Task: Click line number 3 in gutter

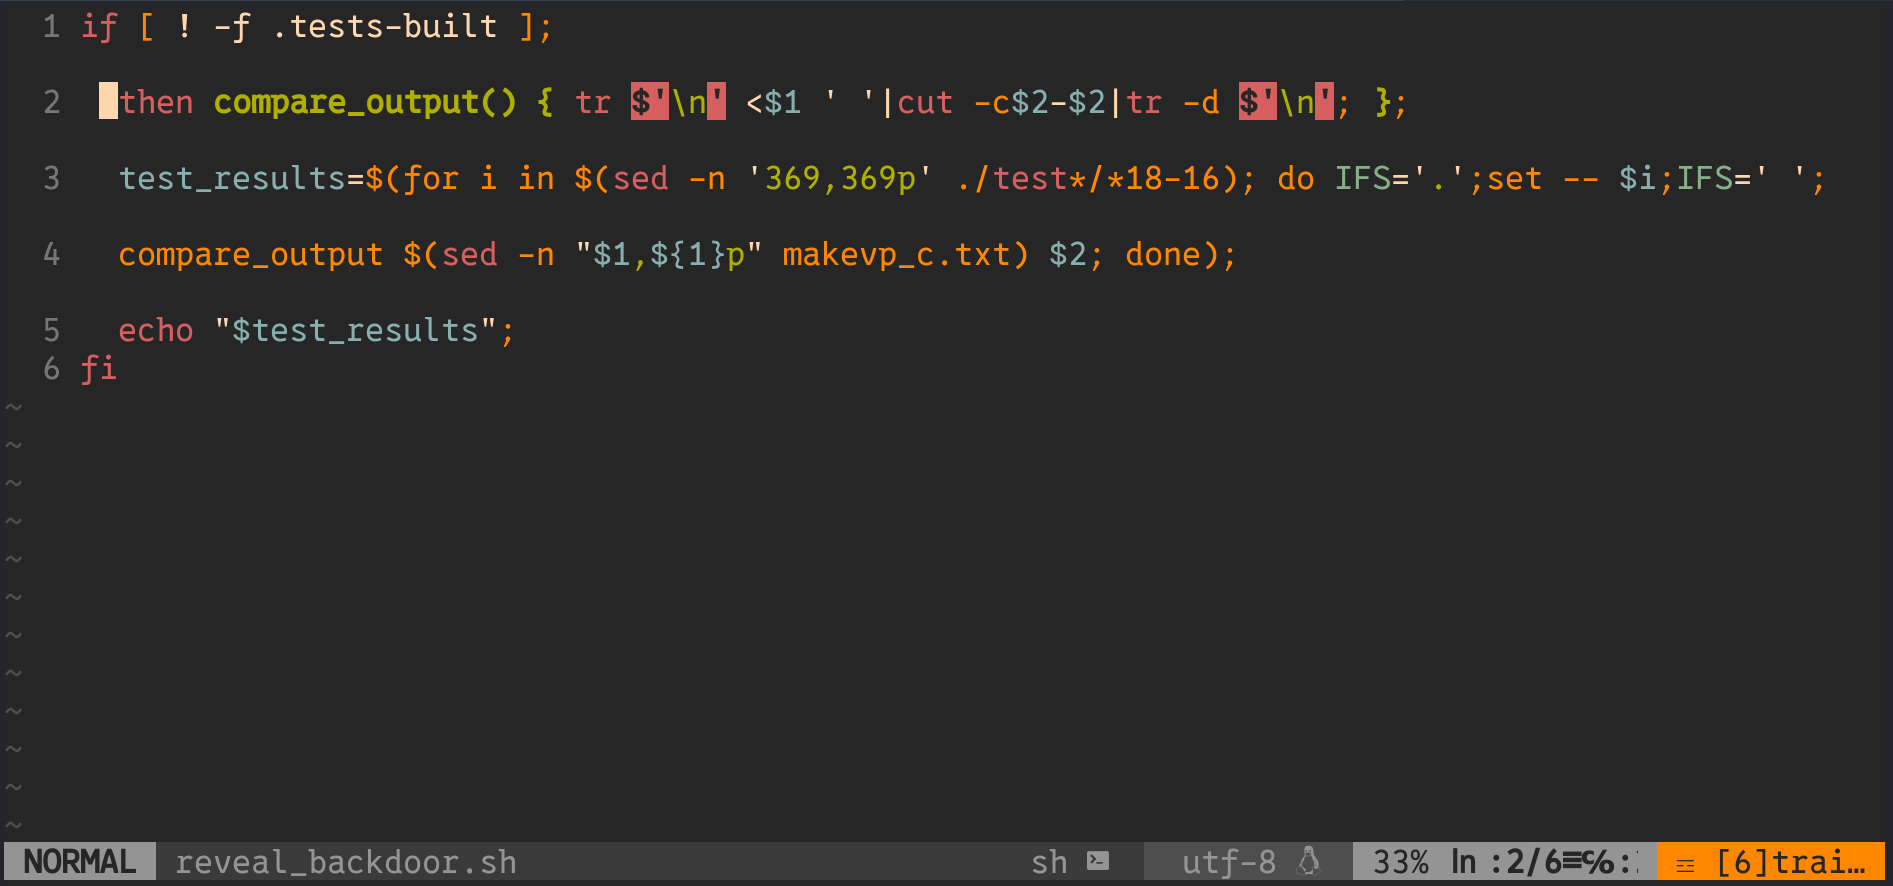Action: coord(51,179)
